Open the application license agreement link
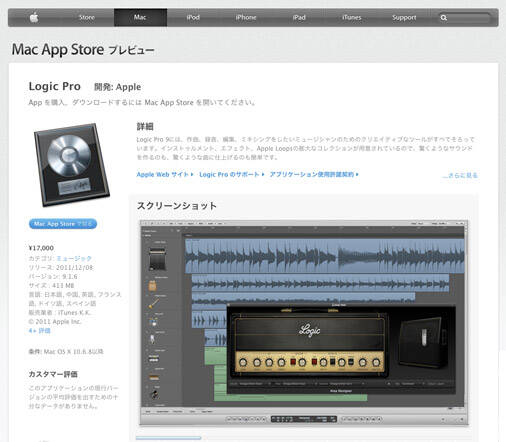This screenshot has width=506, height=442. (x=314, y=174)
